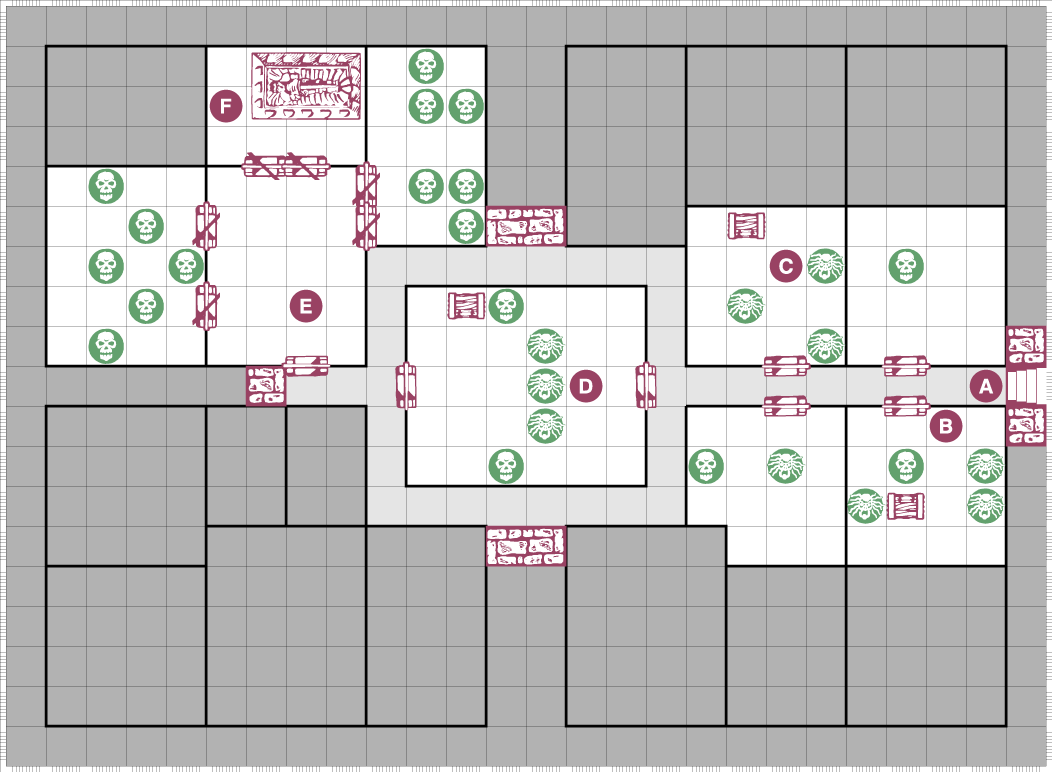1052x772 pixels.
Task: Click the treasure chest in room D
Action: [x=466, y=306]
